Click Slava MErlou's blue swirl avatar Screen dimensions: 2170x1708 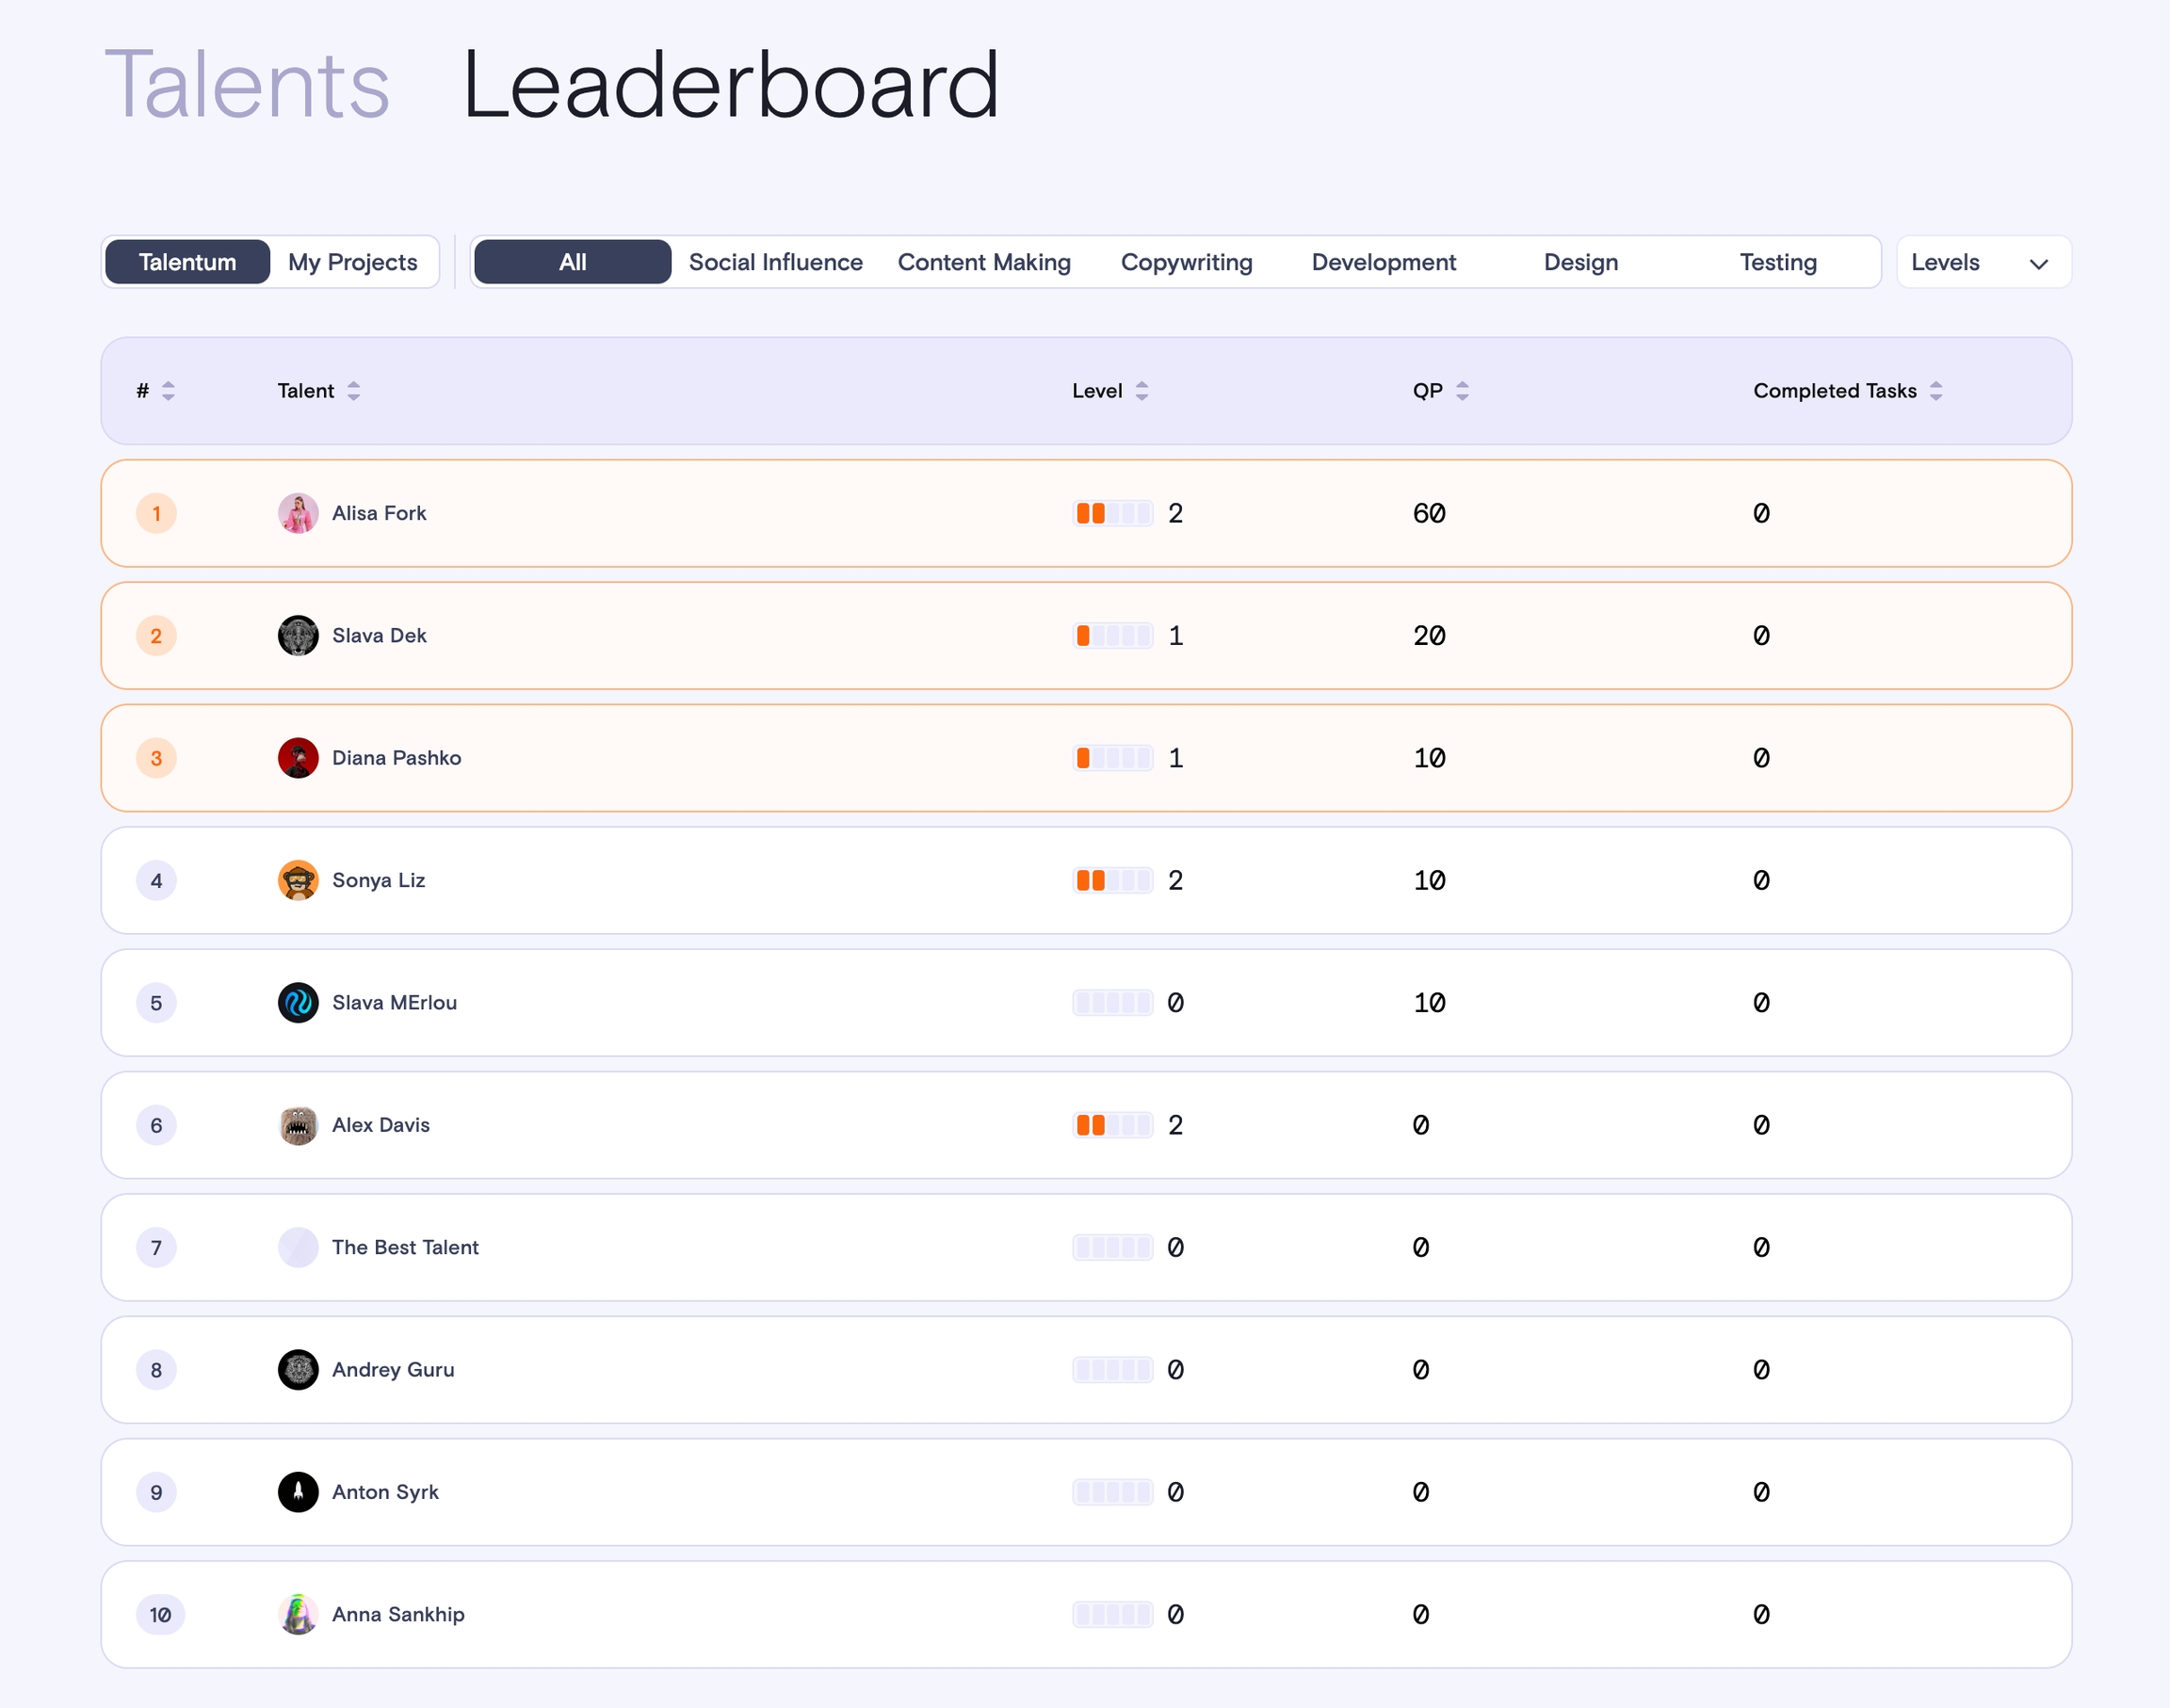click(298, 1002)
